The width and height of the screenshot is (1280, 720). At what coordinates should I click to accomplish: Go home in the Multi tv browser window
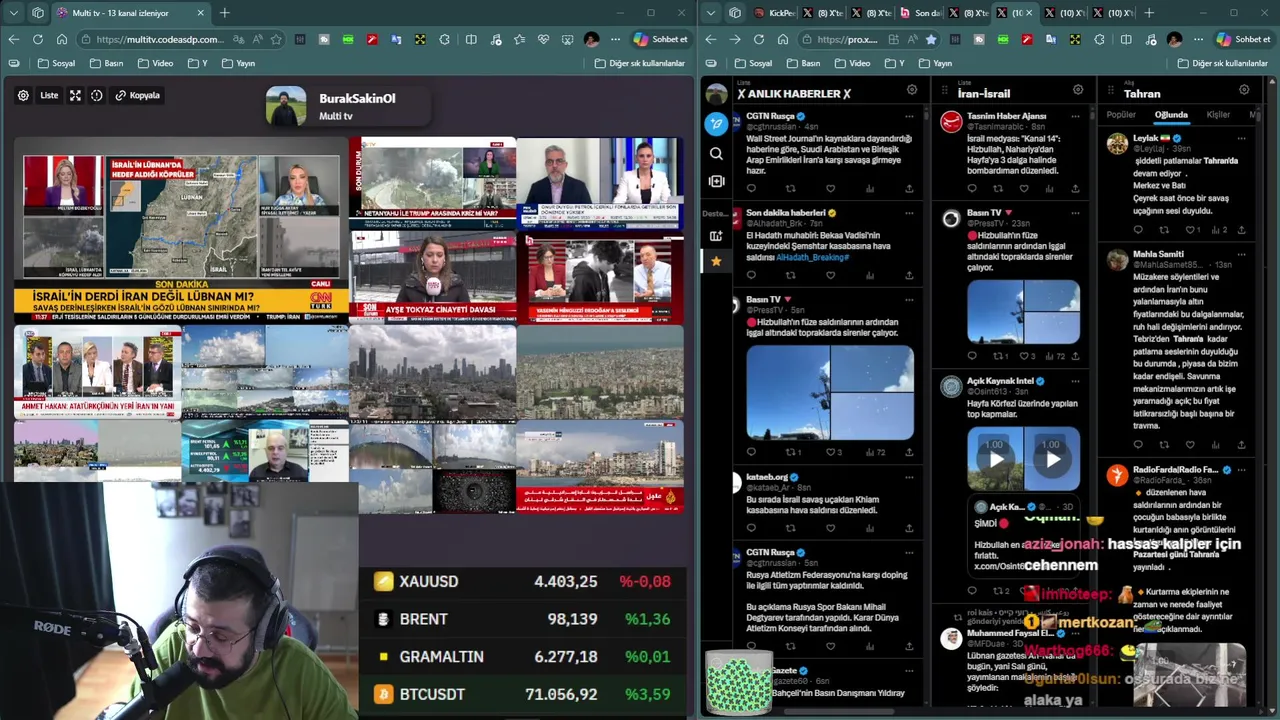click(61, 39)
